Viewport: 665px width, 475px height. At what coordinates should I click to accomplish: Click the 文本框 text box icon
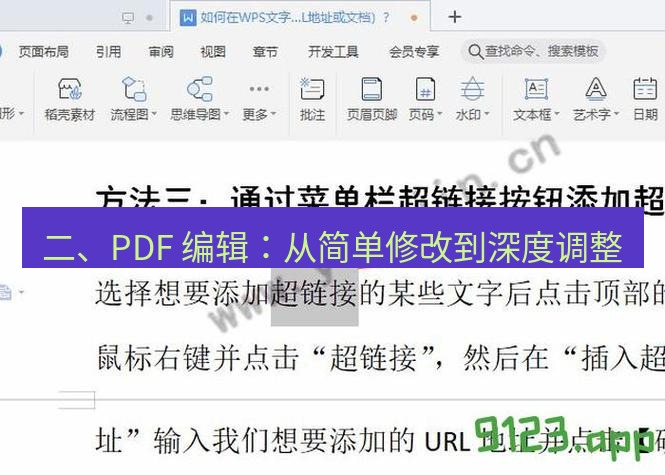(536, 89)
